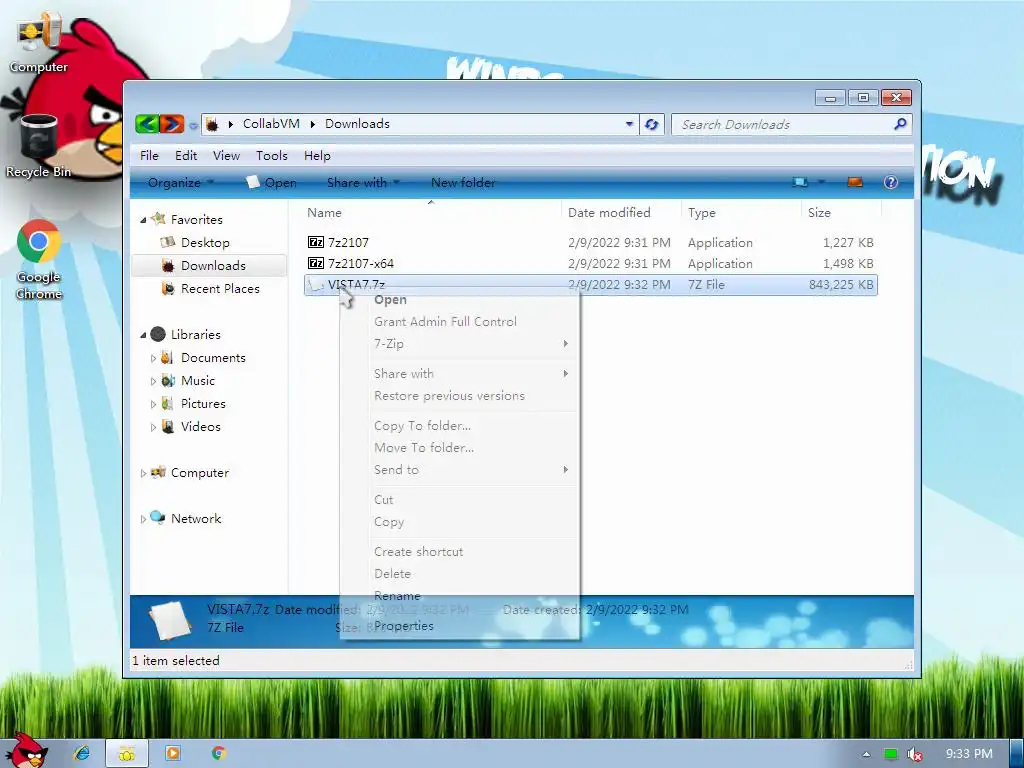Click the green Back arrow button
The image size is (1024, 768).
click(x=147, y=123)
